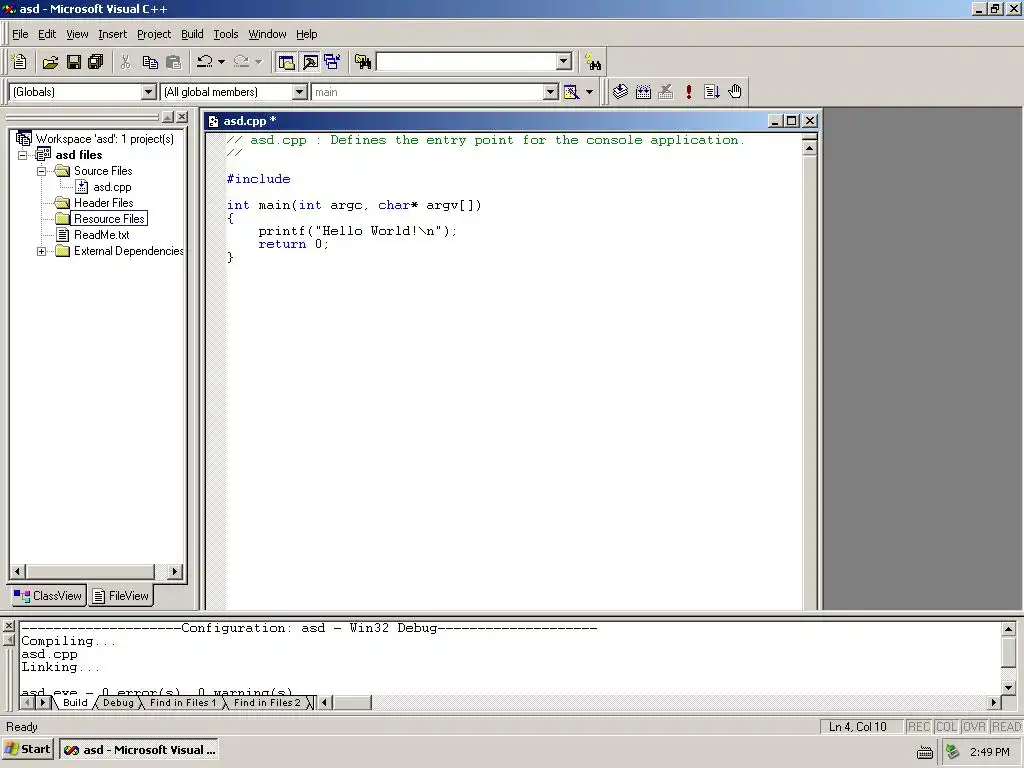Select the Header Files folder
Viewport: 1024px width, 768px height.
point(103,203)
